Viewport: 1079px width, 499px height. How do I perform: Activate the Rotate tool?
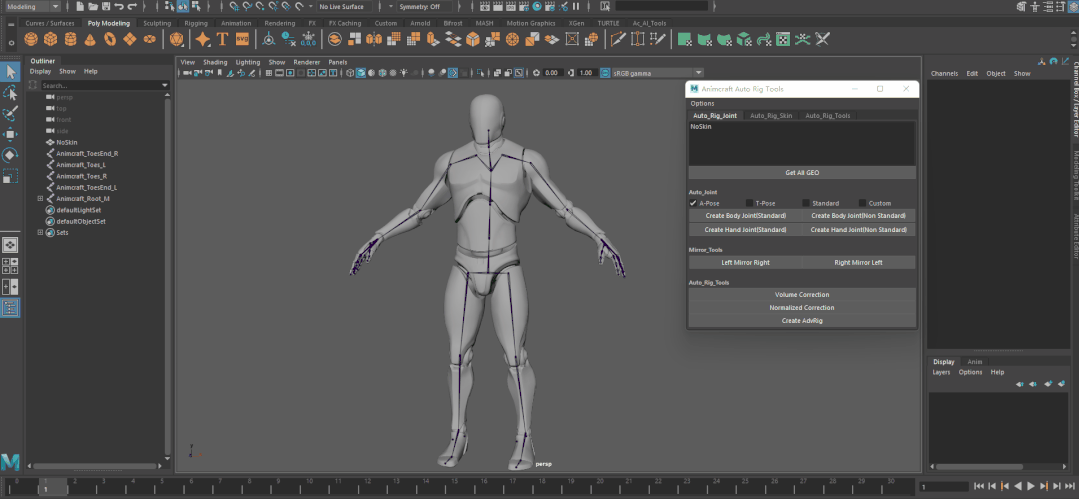point(10,155)
